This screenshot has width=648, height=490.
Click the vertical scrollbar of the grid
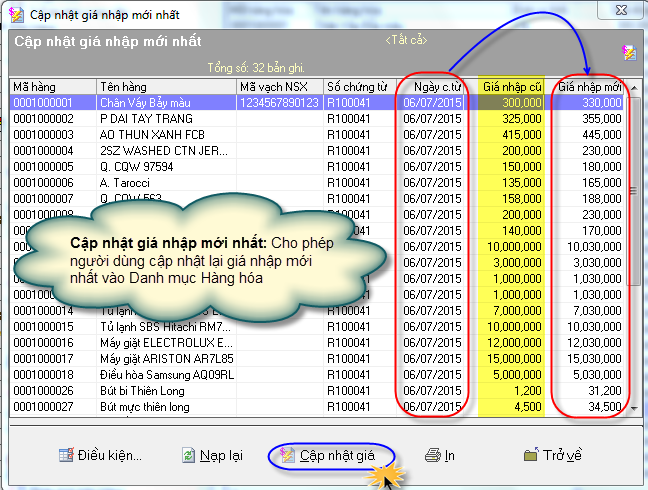coord(631,250)
